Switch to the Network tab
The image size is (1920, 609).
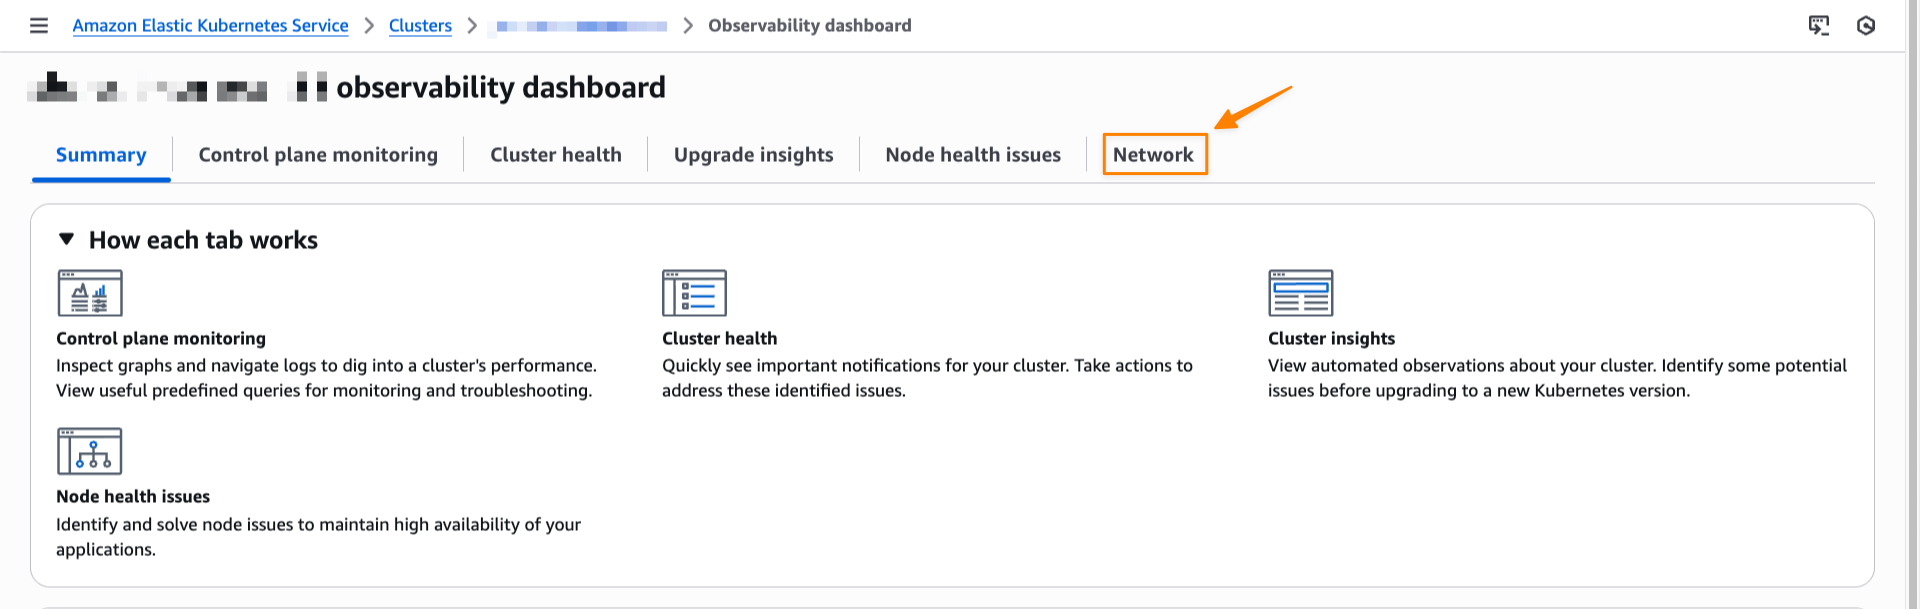(x=1153, y=155)
